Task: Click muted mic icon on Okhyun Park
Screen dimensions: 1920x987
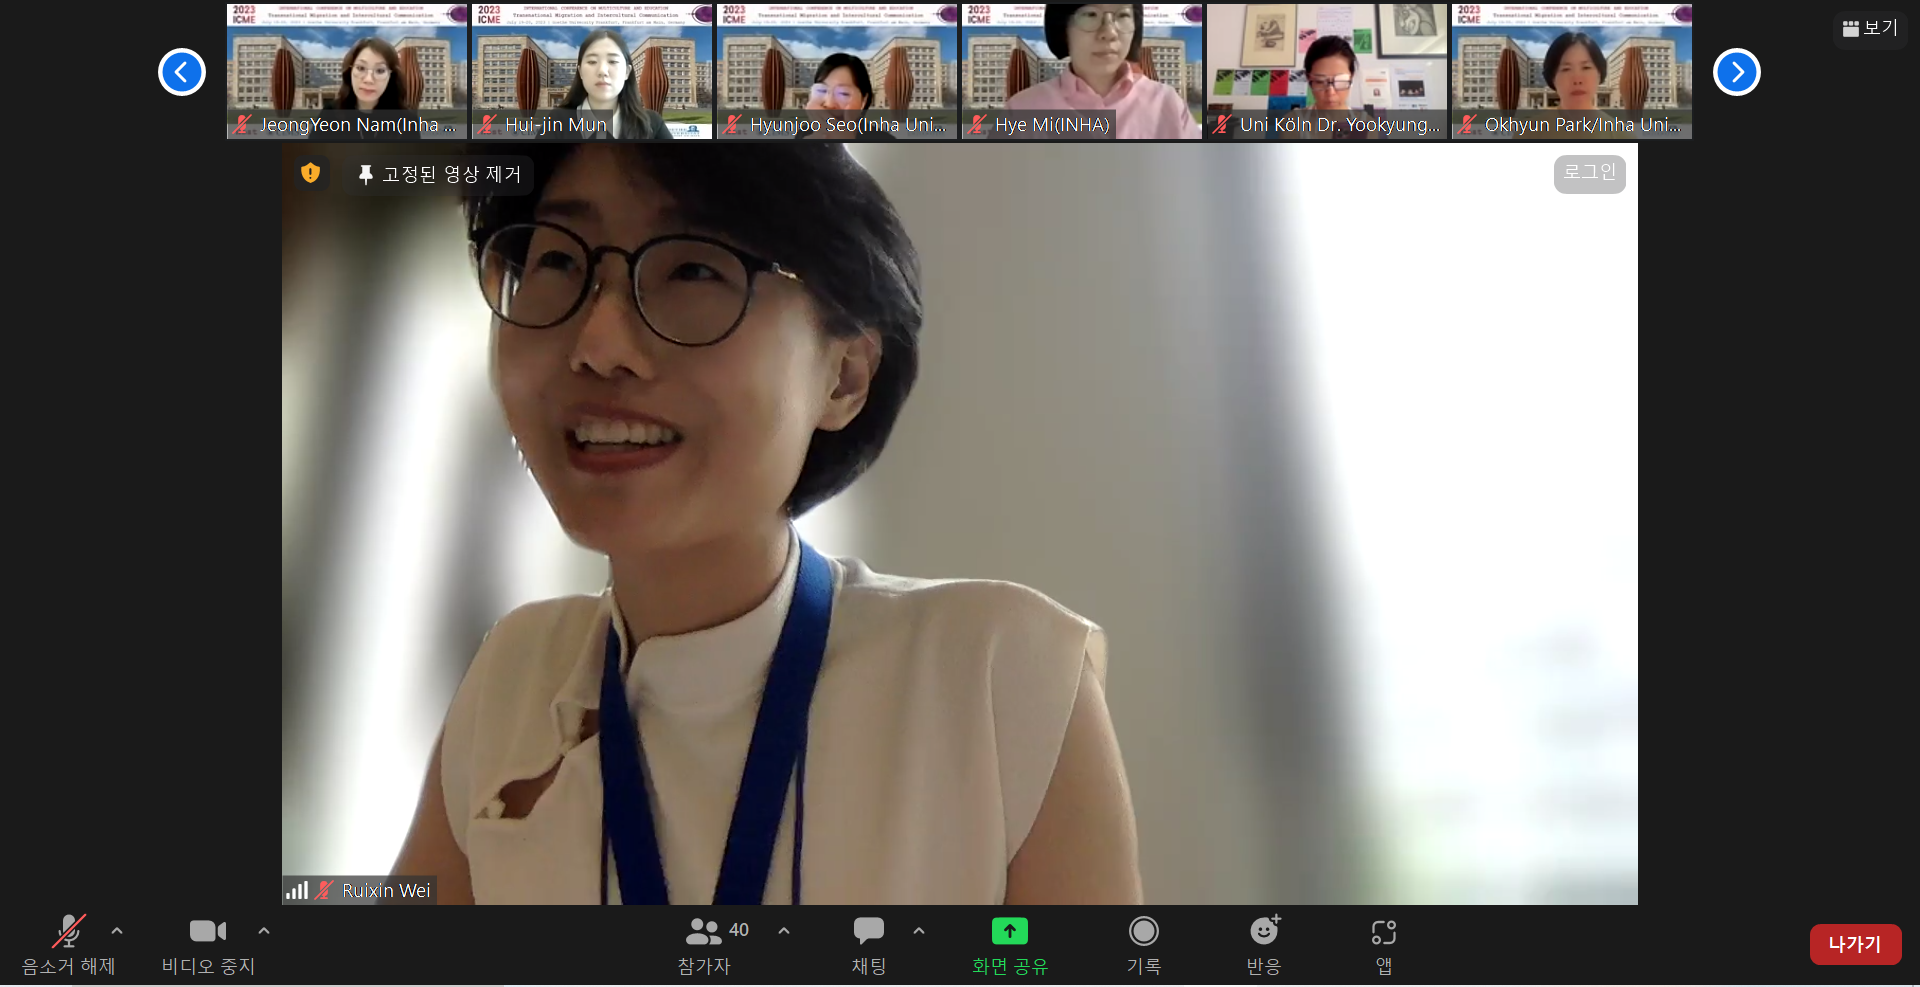Action: point(1468,125)
